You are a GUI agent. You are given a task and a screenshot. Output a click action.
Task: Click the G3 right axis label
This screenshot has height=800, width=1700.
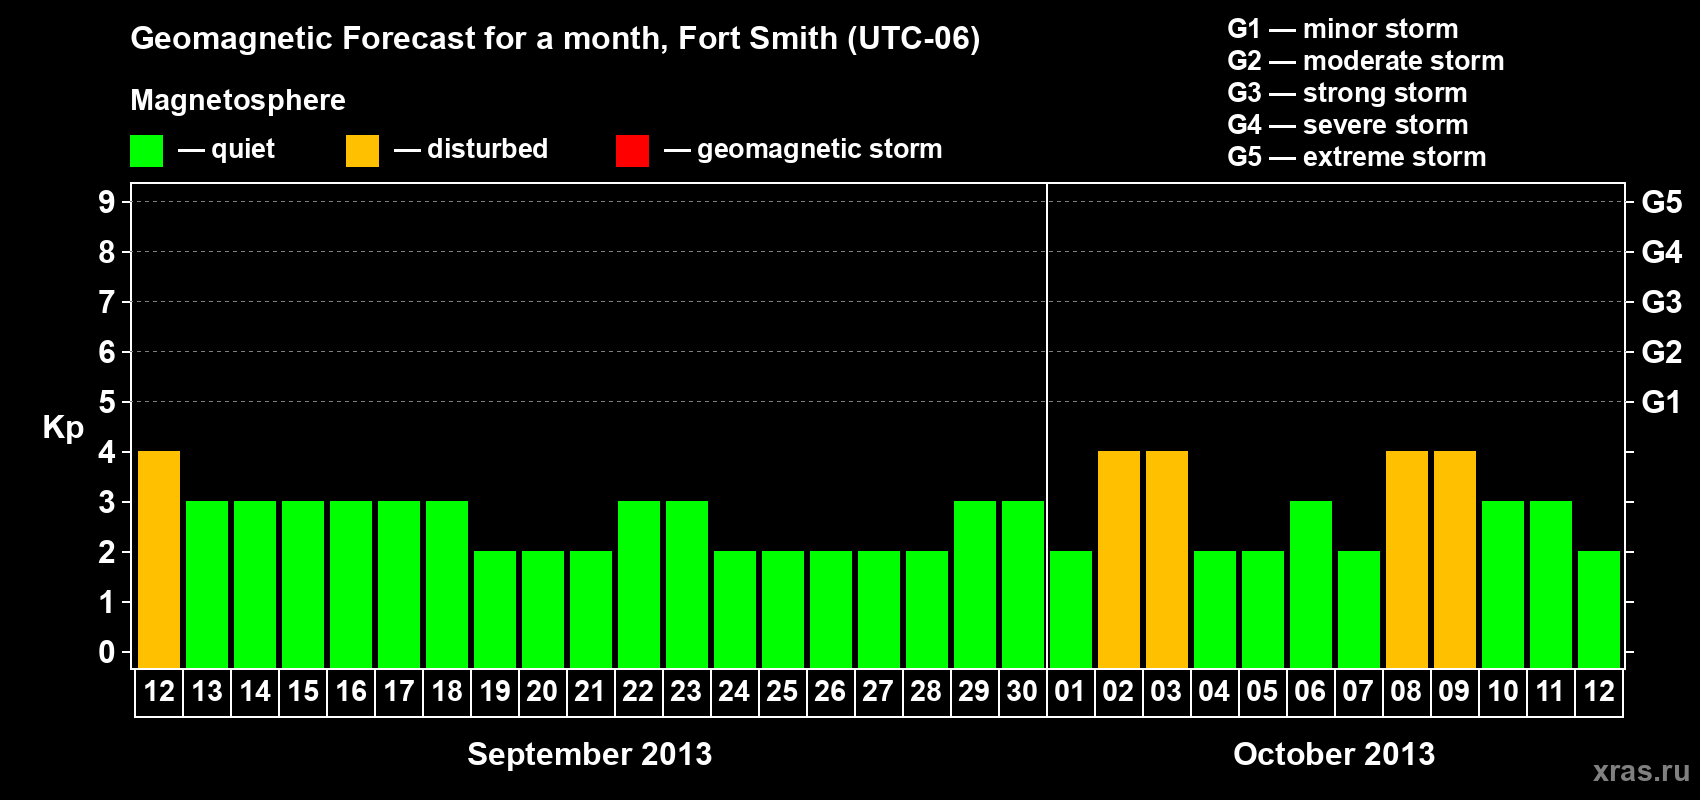coord(1662,302)
